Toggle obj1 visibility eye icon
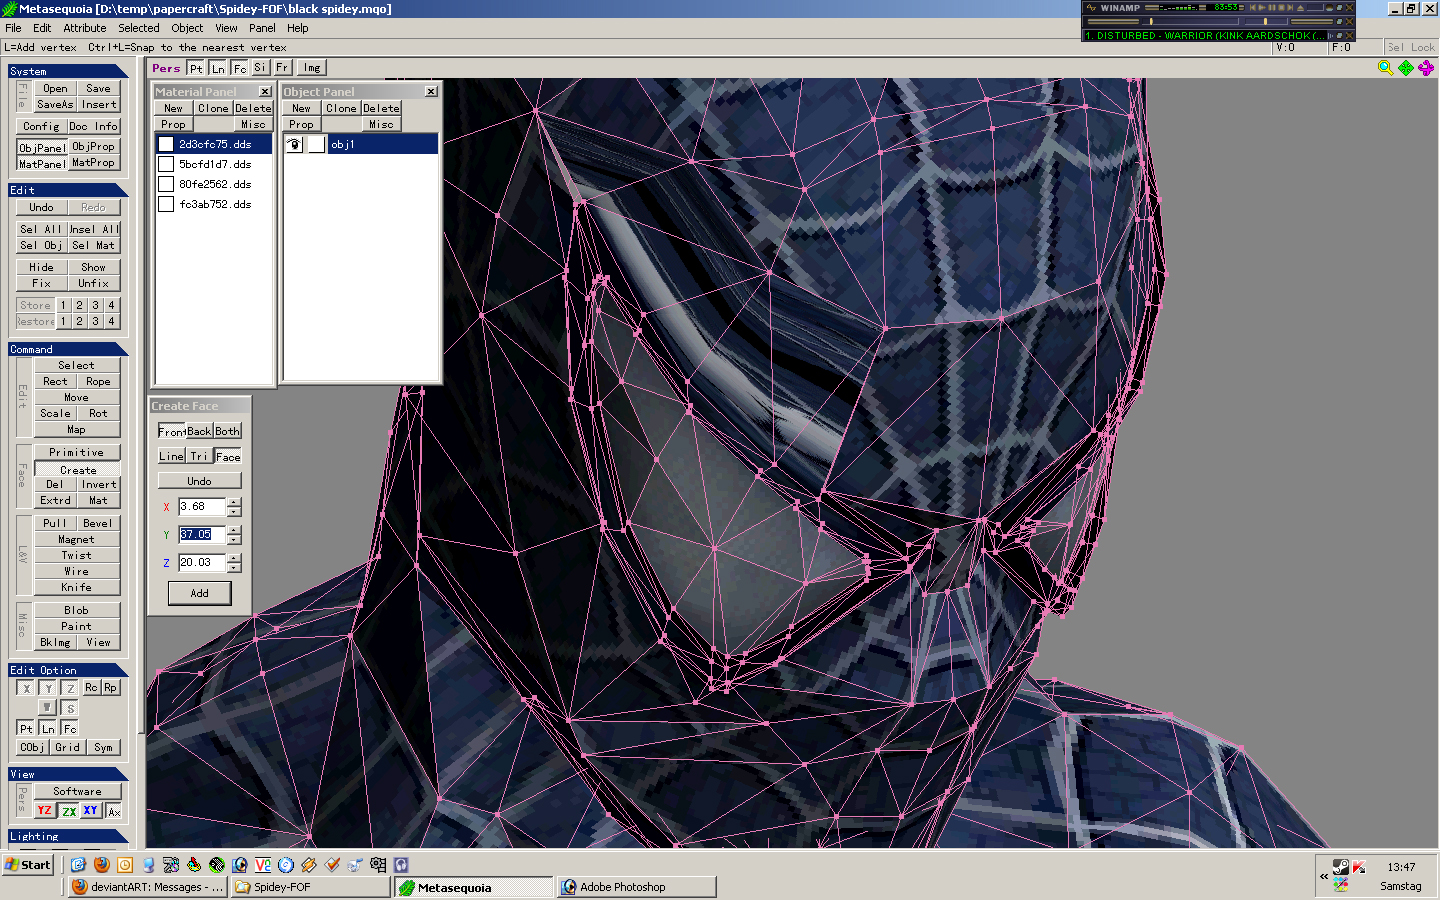 coord(294,144)
